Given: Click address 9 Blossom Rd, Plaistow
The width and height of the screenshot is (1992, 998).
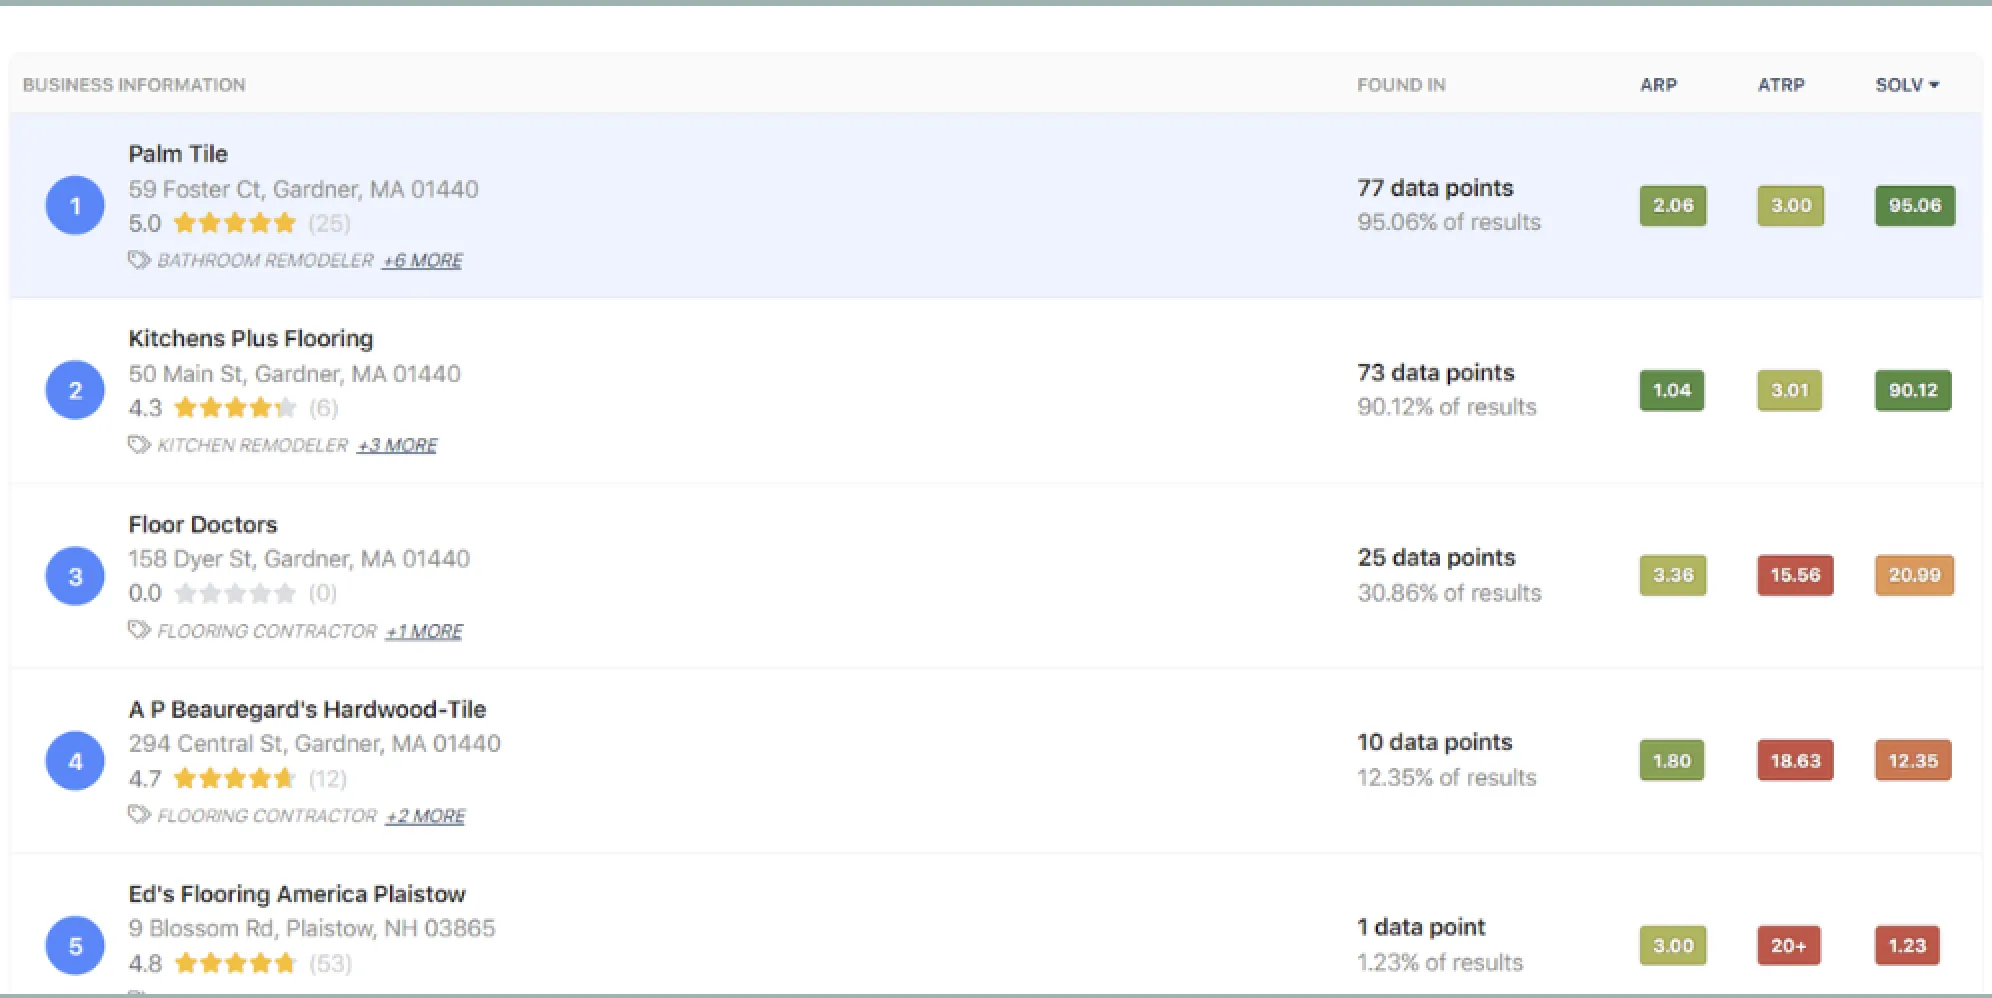Looking at the screenshot, I should pos(311,929).
